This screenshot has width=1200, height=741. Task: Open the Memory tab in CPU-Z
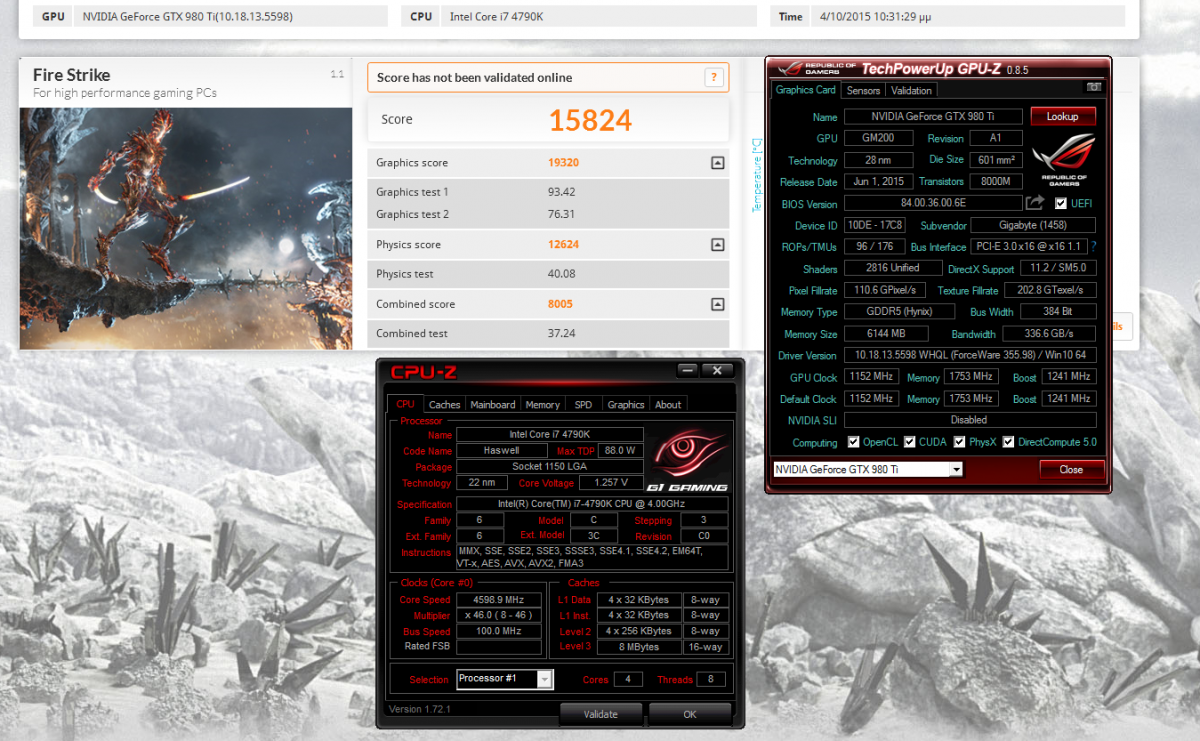point(543,405)
